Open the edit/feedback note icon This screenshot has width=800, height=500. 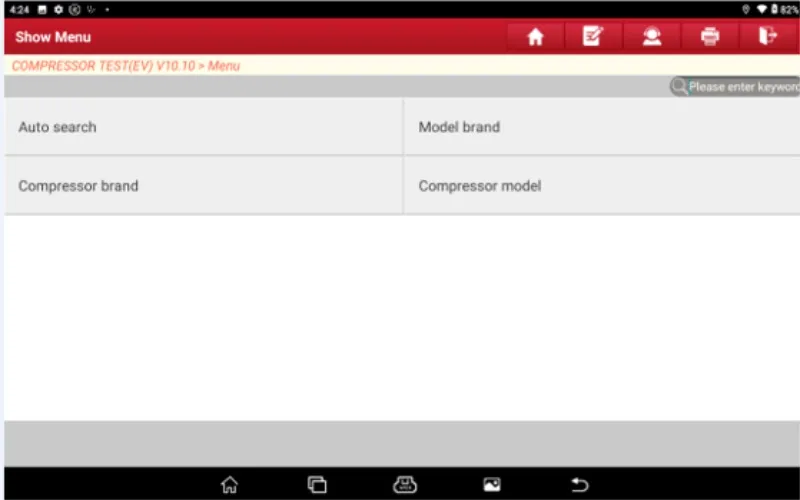click(x=593, y=37)
